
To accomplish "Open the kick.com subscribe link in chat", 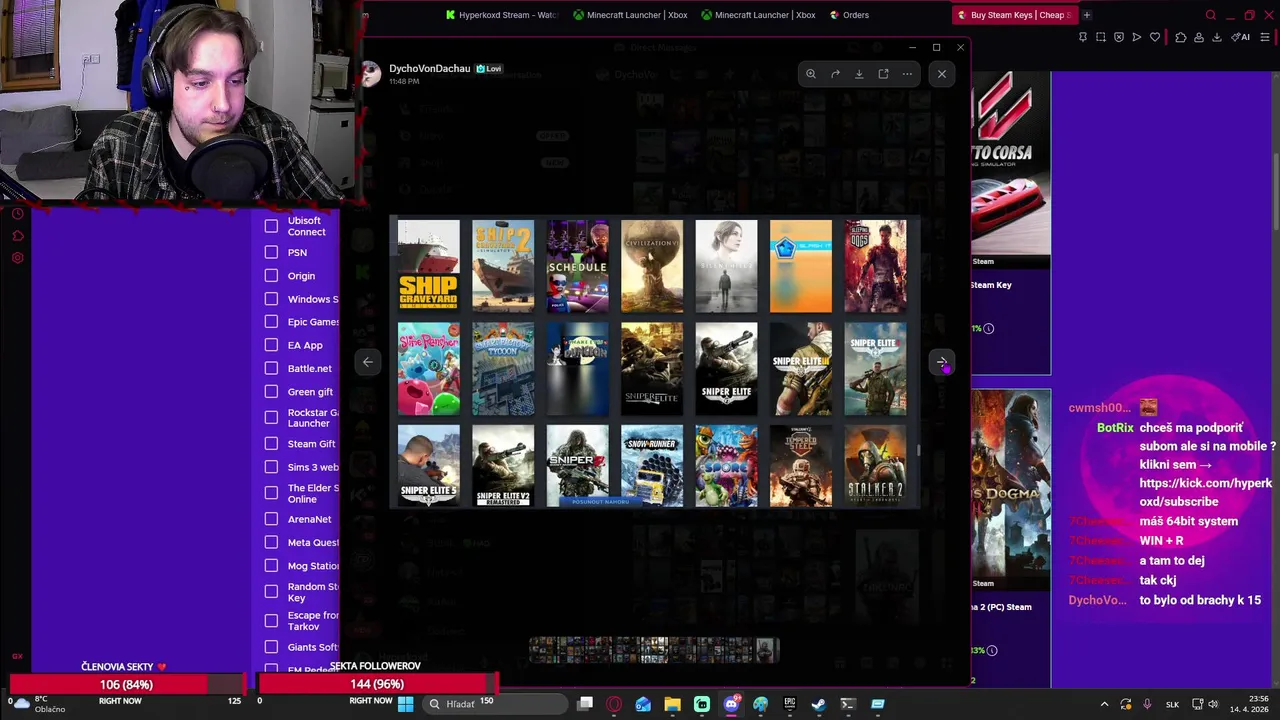I will click(x=1205, y=492).
